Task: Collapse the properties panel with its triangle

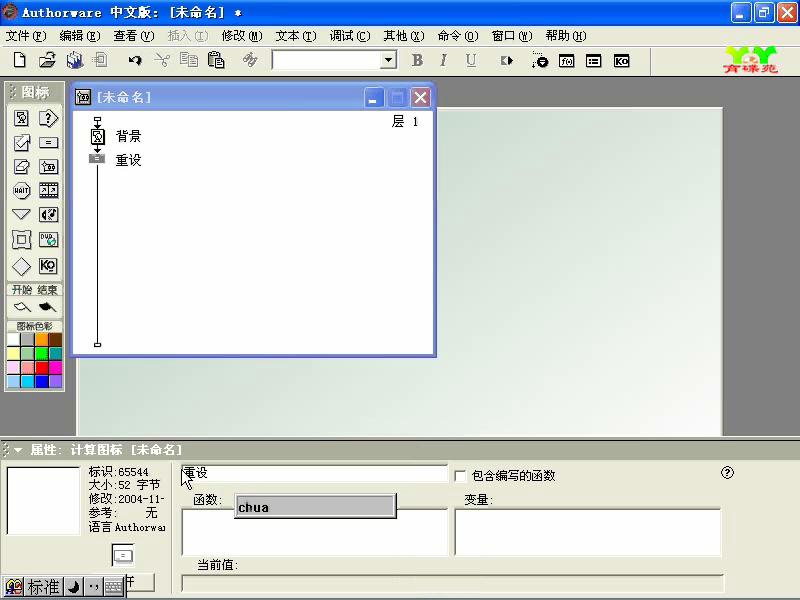Action: click(18, 449)
